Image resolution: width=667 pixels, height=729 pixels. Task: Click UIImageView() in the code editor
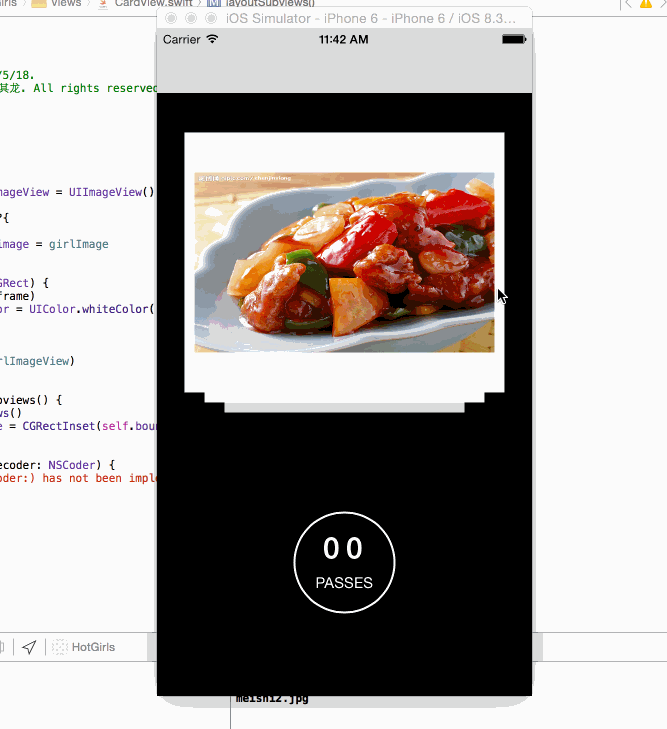click(x=112, y=192)
